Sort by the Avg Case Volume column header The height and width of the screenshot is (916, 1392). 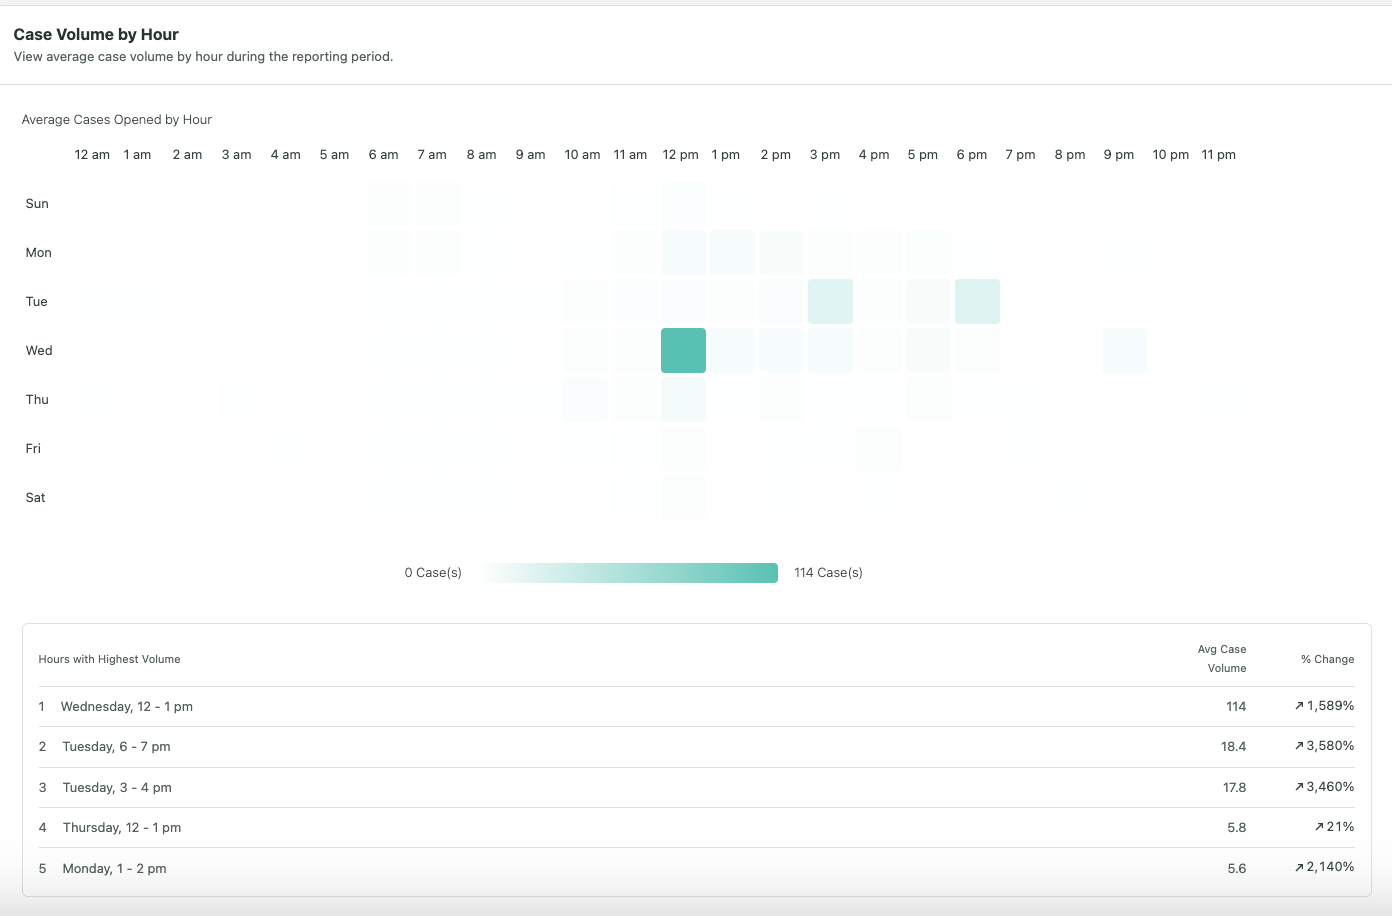pyautogui.click(x=1222, y=658)
